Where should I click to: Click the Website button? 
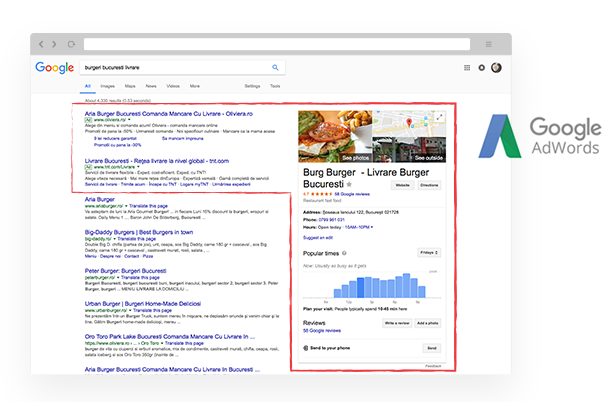(402, 185)
